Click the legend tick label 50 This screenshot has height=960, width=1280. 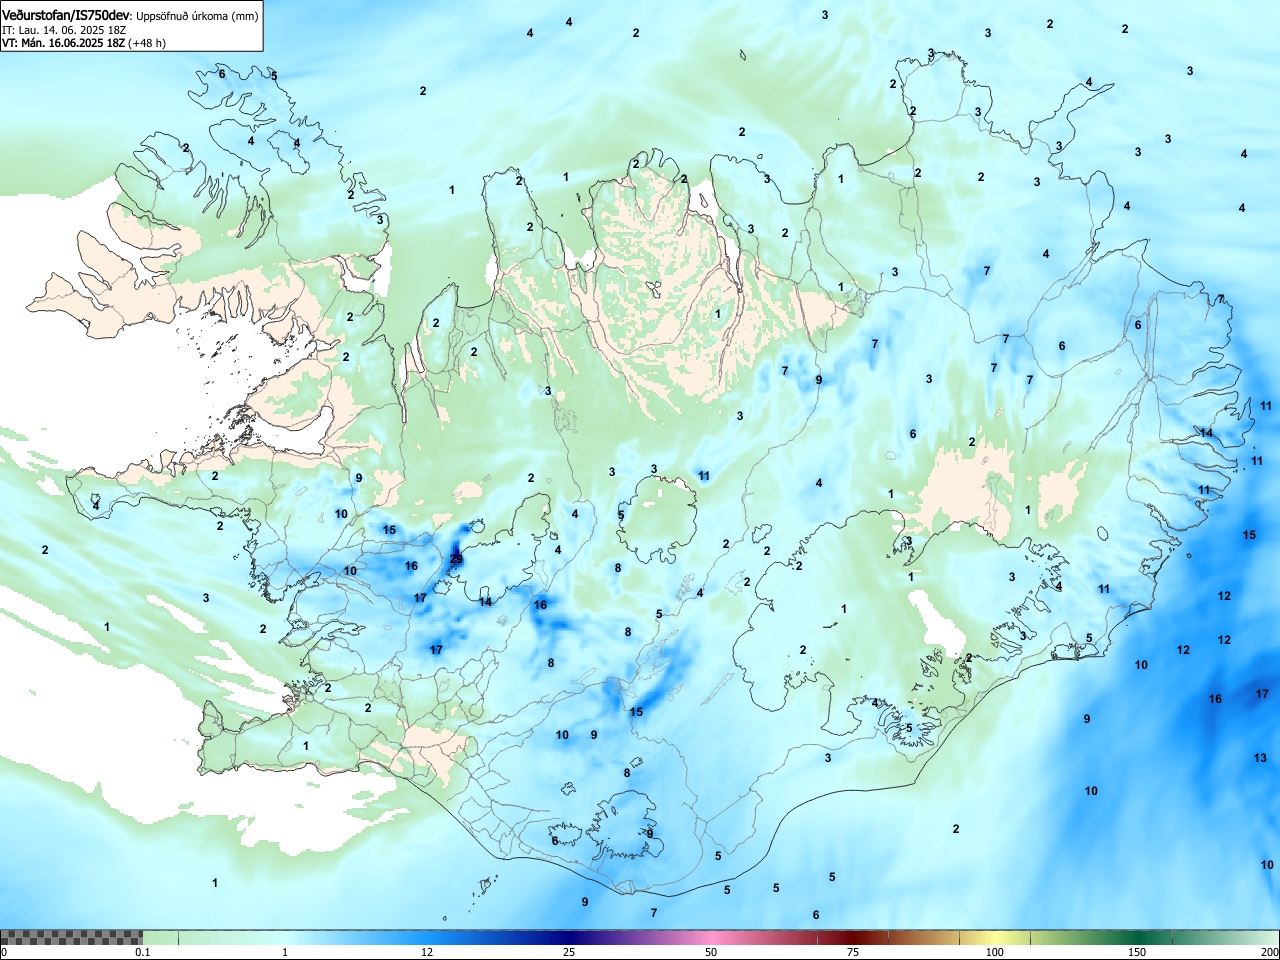(x=711, y=952)
